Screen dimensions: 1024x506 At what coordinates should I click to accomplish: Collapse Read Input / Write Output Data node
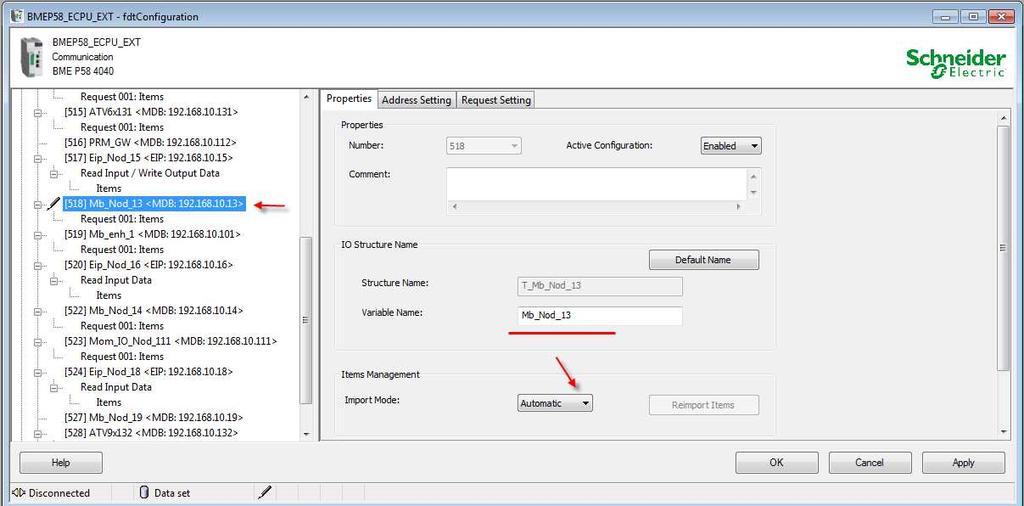(x=54, y=173)
